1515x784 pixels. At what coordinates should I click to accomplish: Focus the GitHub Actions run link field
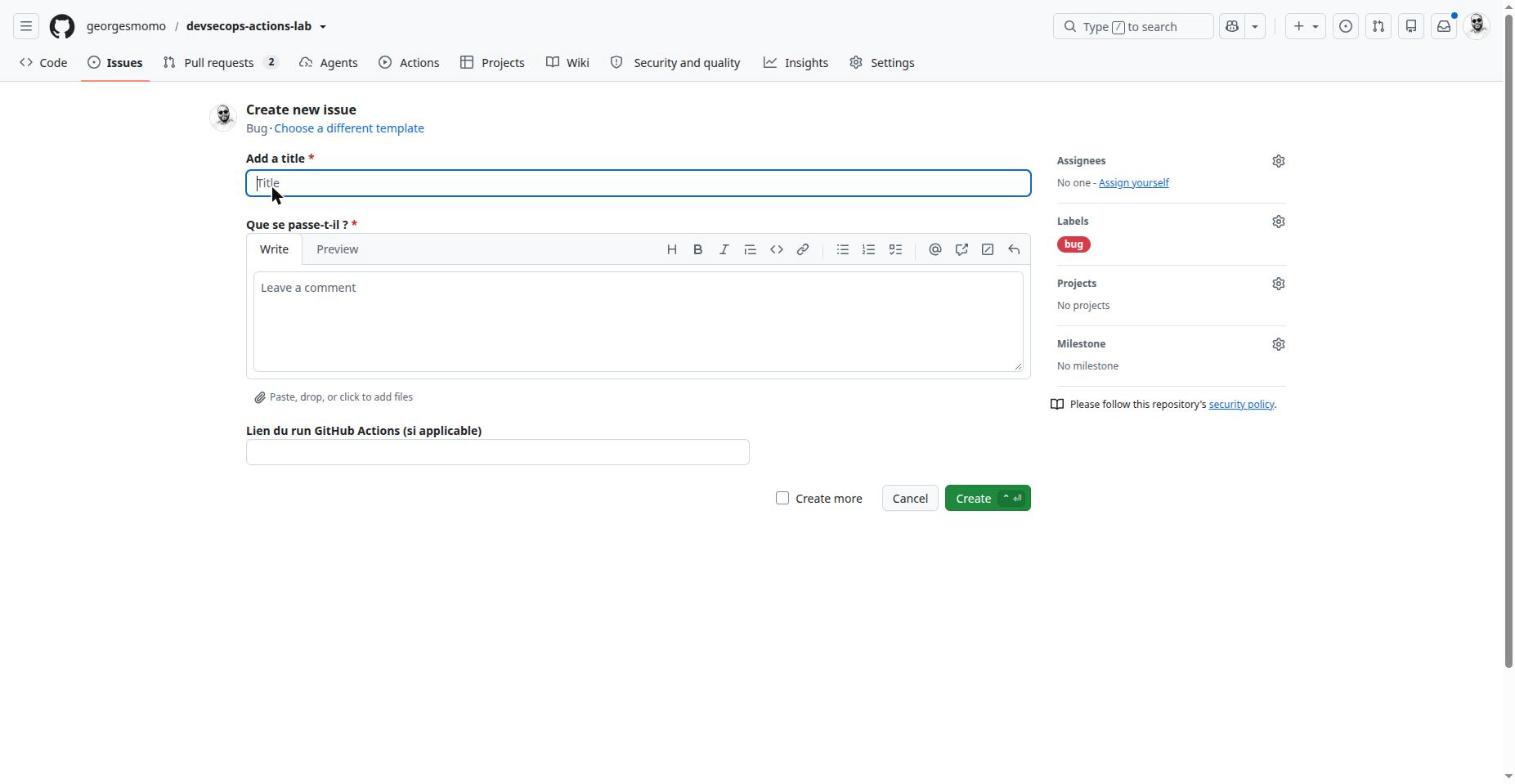(x=498, y=452)
